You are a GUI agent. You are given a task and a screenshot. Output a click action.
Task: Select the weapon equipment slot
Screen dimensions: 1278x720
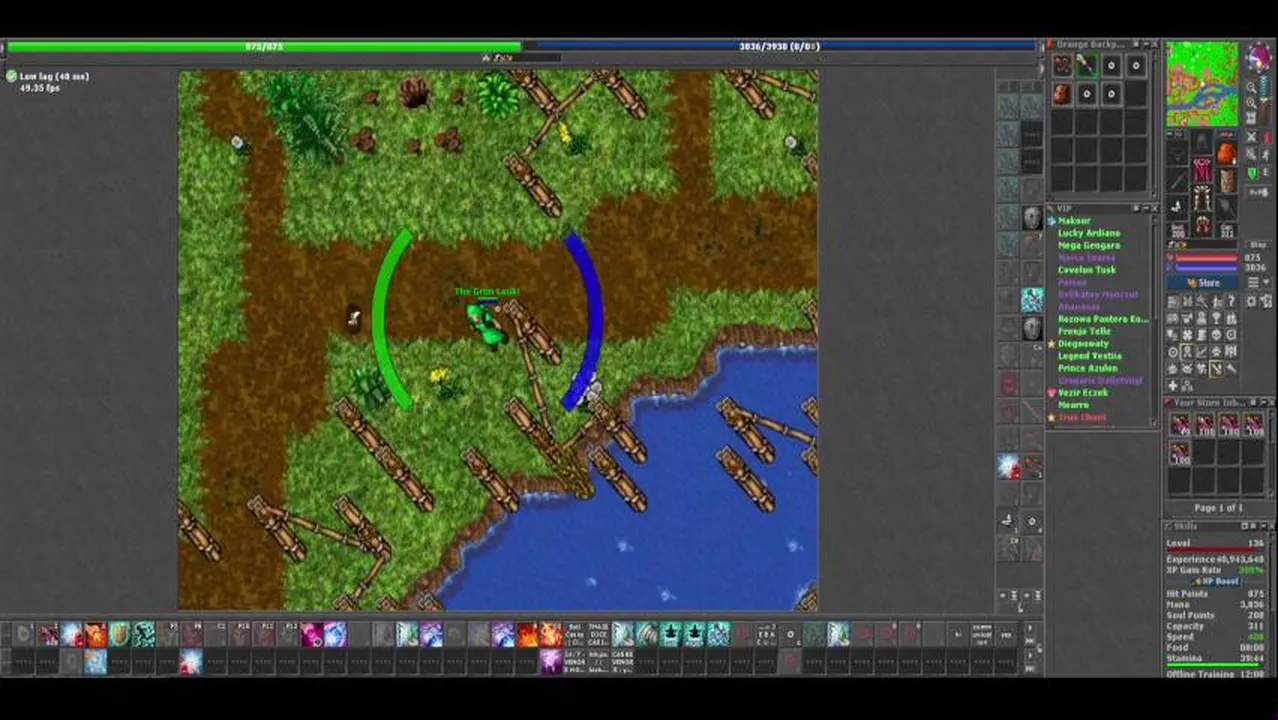tap(1177, 180)
